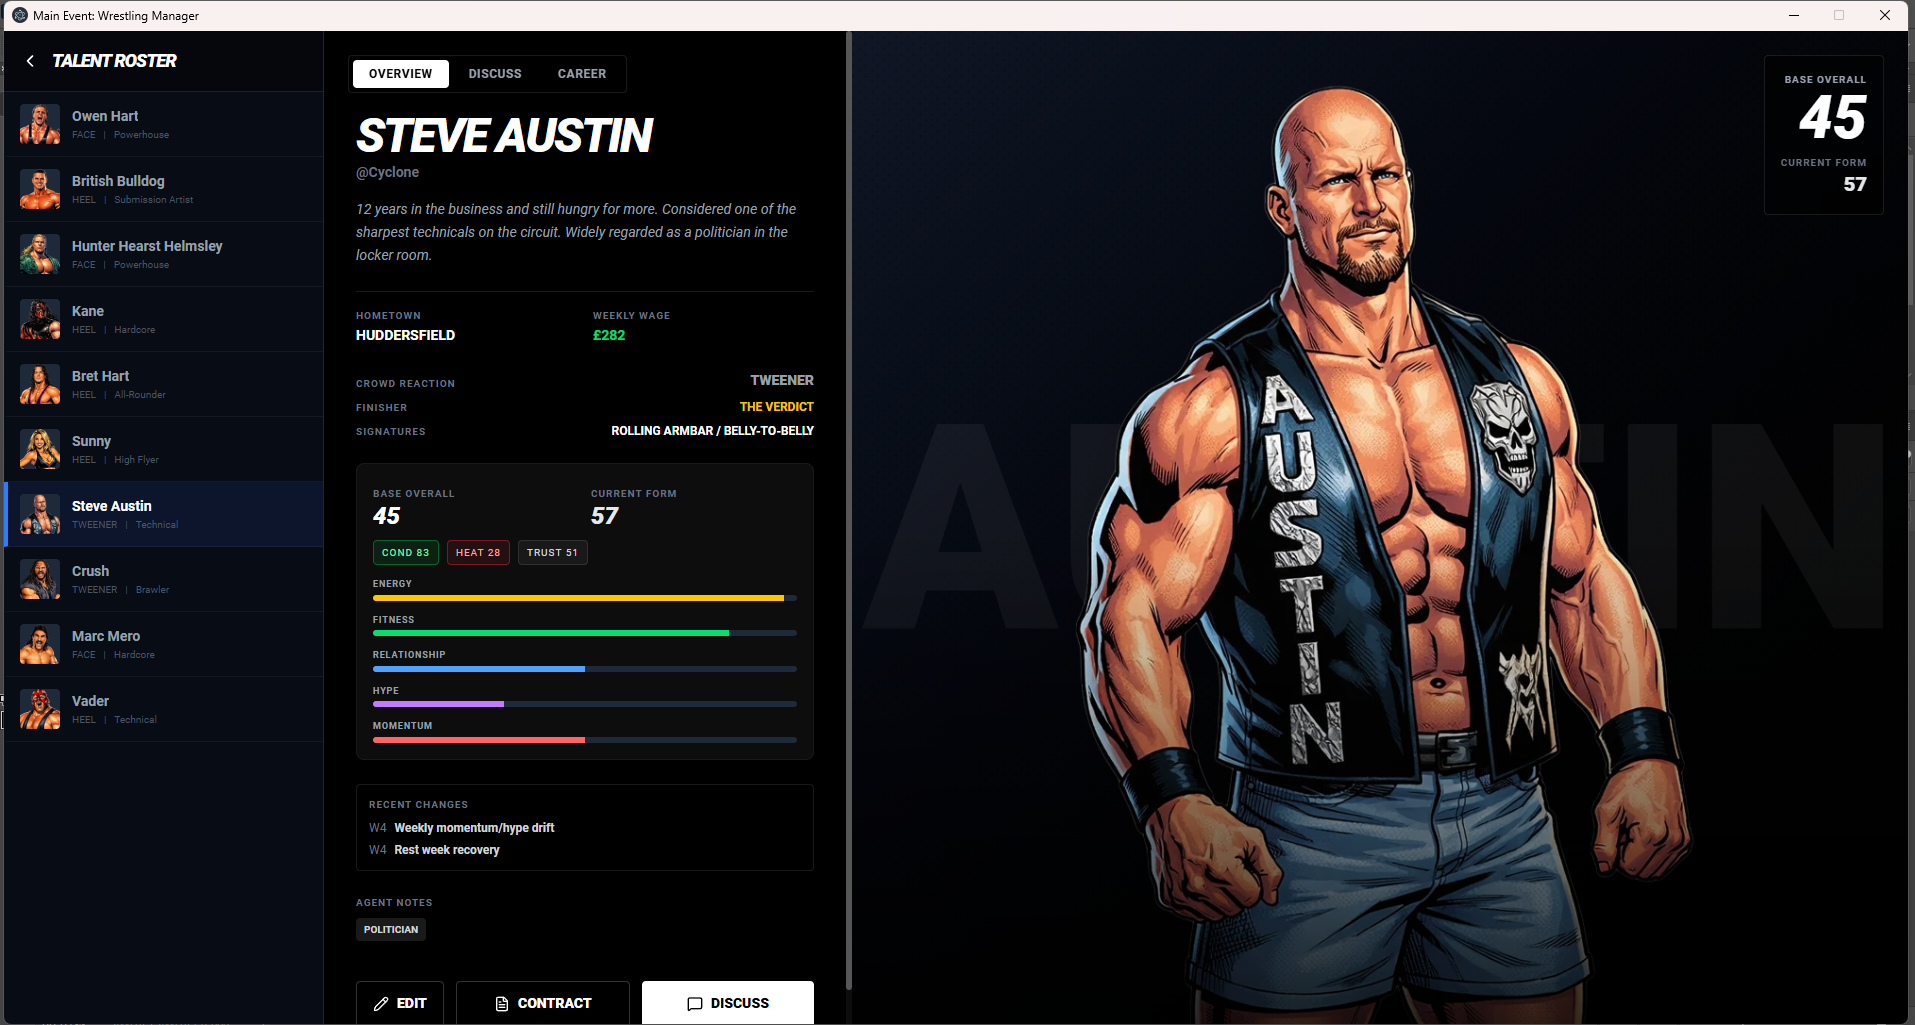The height and width of the screenshot is (1025, 1915).
Task: Choose Crush from the talent roster
Action: coord(164,579)
